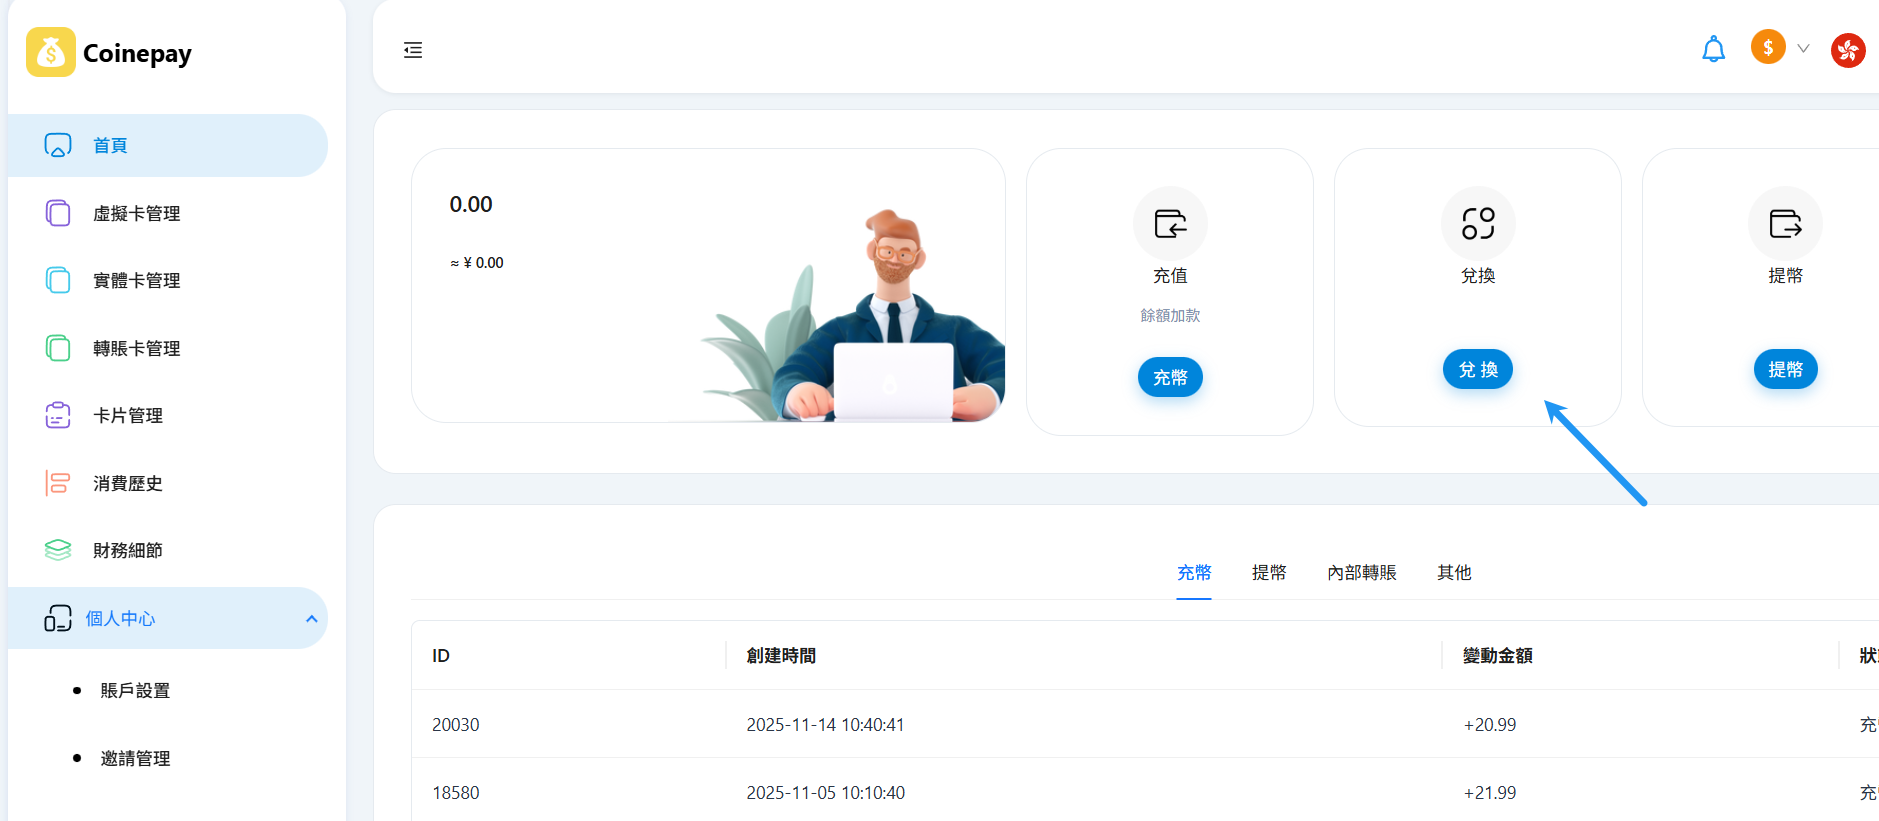
Task: Click the blue 充幣 button
Action: click(1170, 377)
